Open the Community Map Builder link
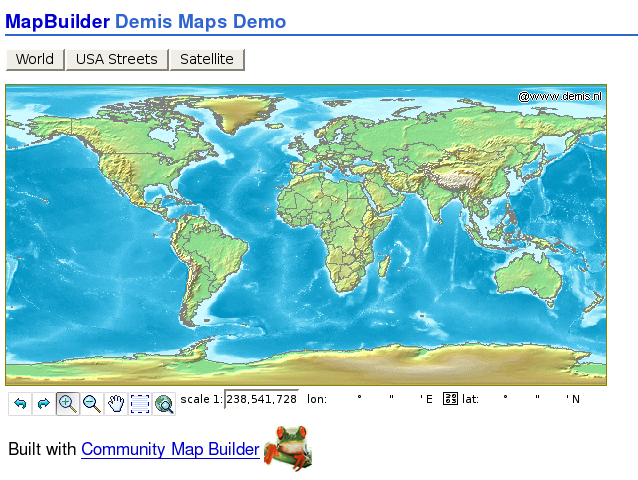Viewport: 638px width, 480px height. (x=170, y=449)
